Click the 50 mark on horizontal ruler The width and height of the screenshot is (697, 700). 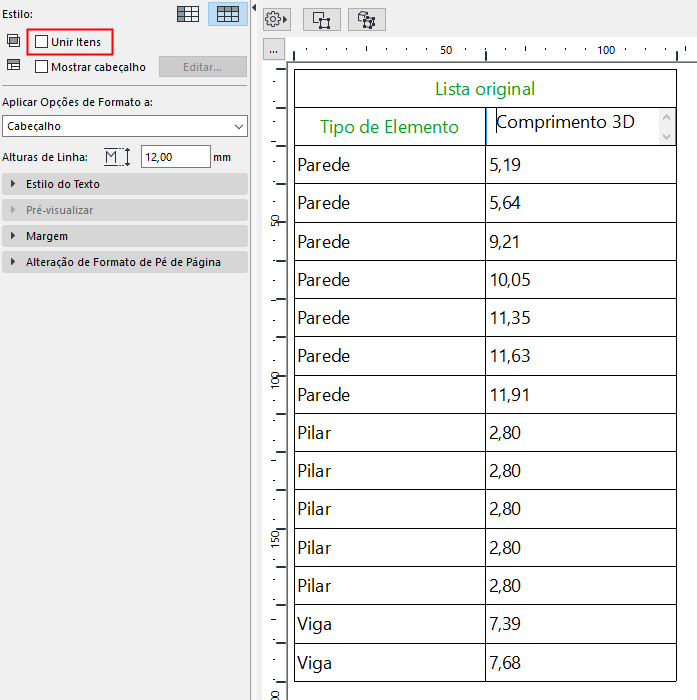(446, 50)
